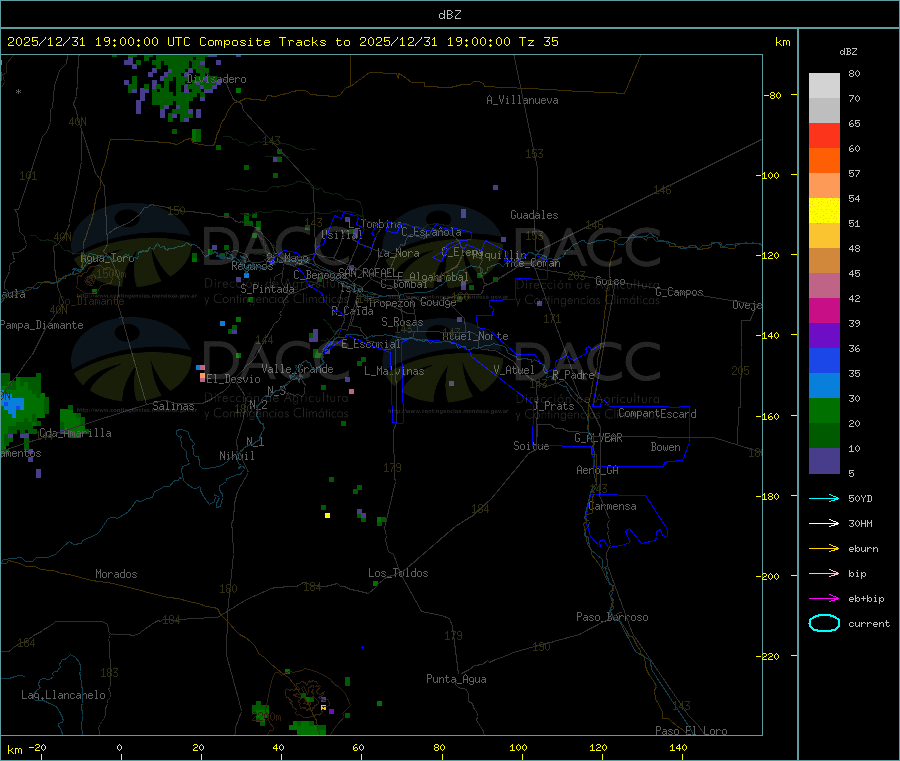The width and height of the screenshot is (900, 761).
Task: Click the CompantEscard label
Action: 657,414
